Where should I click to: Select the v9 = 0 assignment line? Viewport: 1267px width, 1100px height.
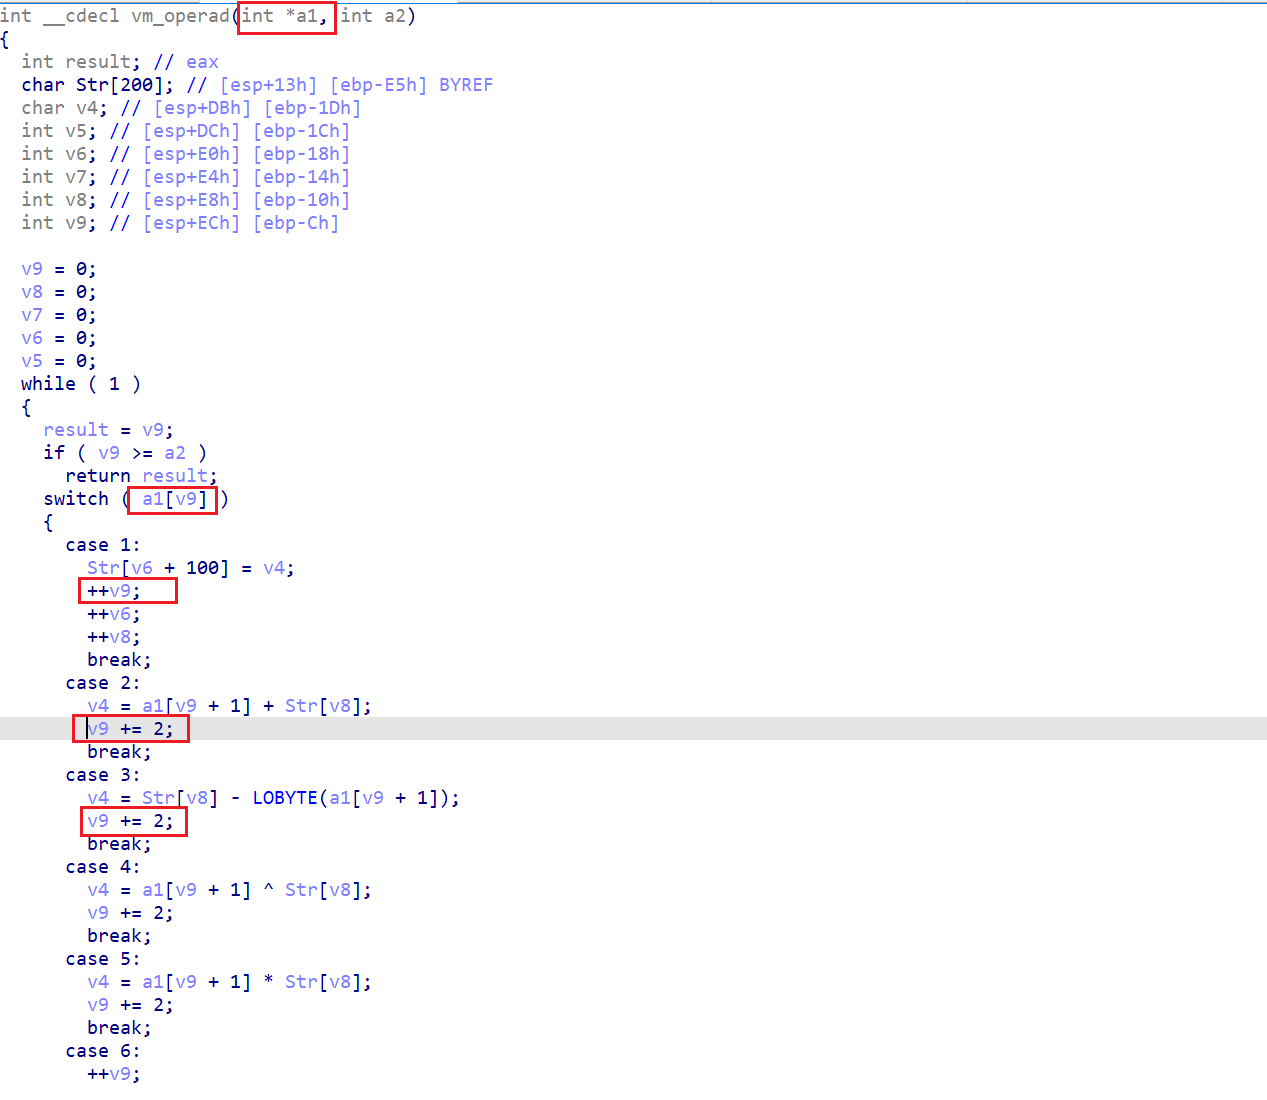pos(59,269)
